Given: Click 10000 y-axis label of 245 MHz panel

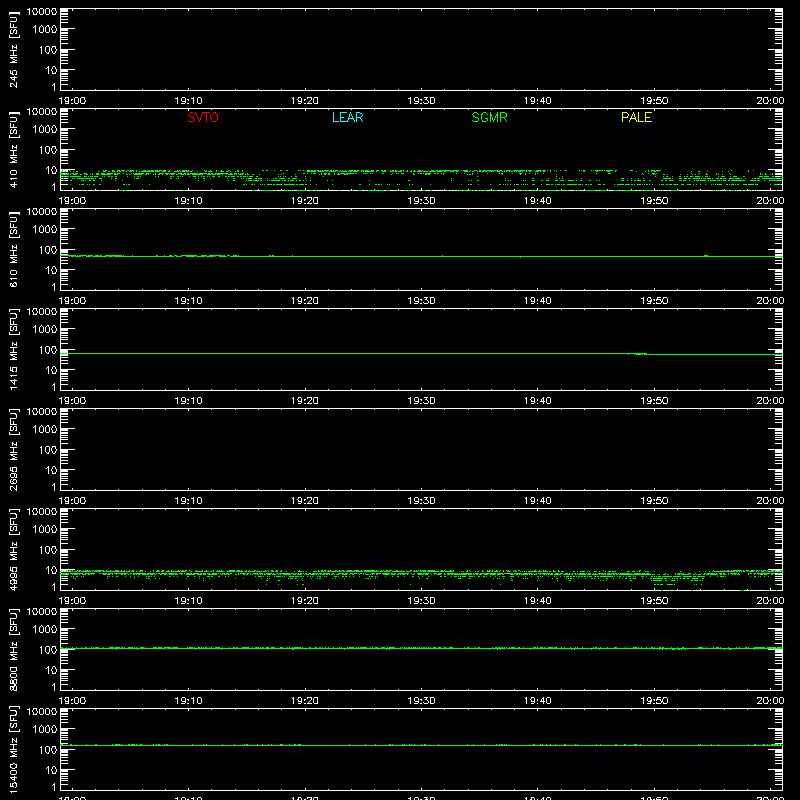Looking at the screenshot, I should coord(42,12).
